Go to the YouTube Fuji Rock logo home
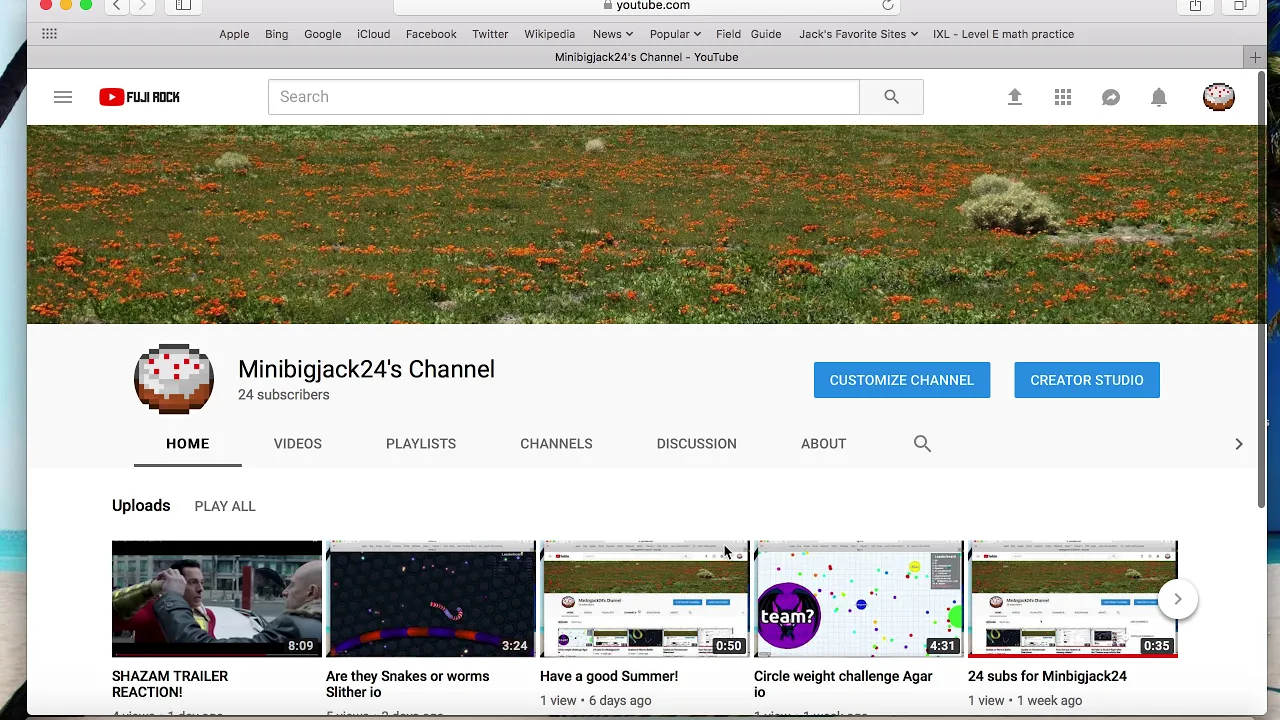 [139, 97]
